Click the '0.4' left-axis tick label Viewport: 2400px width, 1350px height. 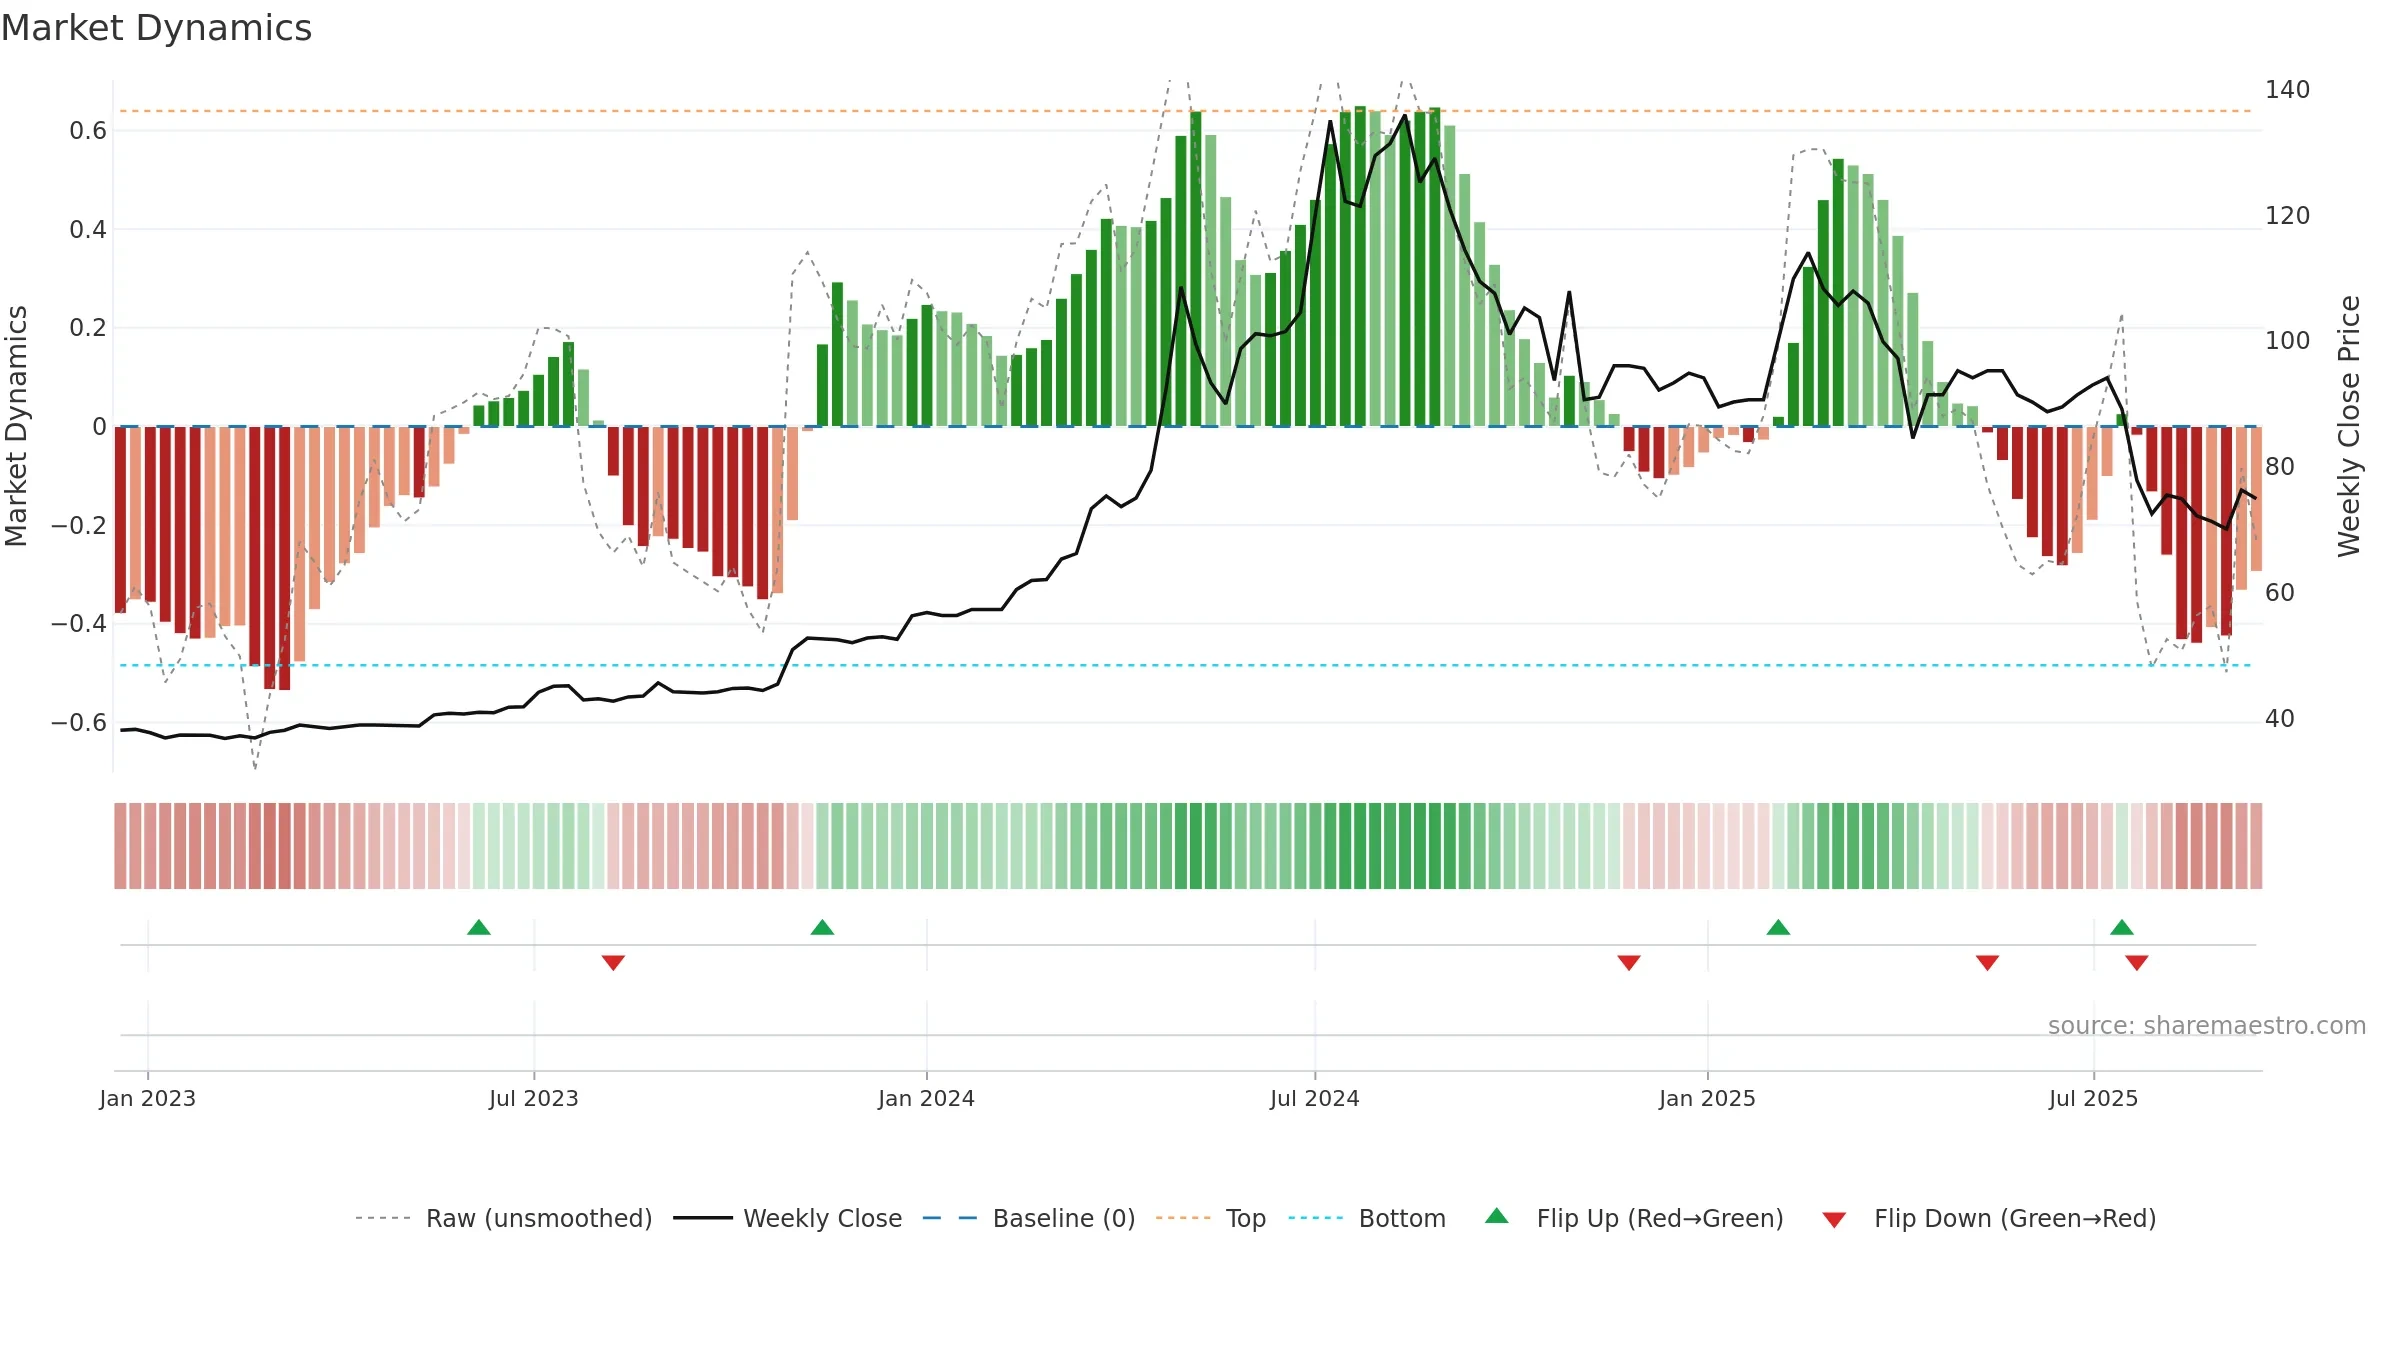pyautogui.click(x=88, y=230)
